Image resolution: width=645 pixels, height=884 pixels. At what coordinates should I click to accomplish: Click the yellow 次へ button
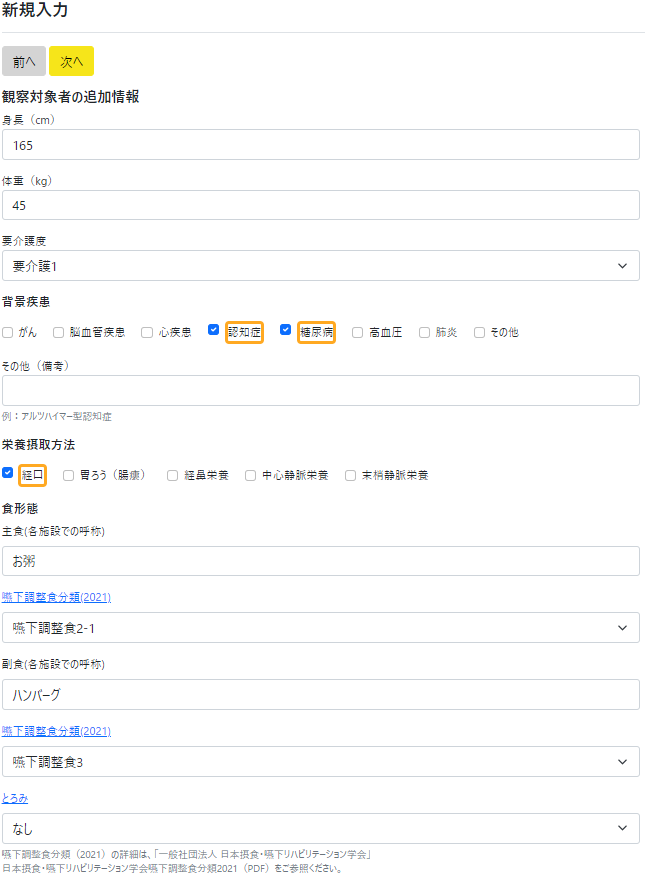pos(71,61)
